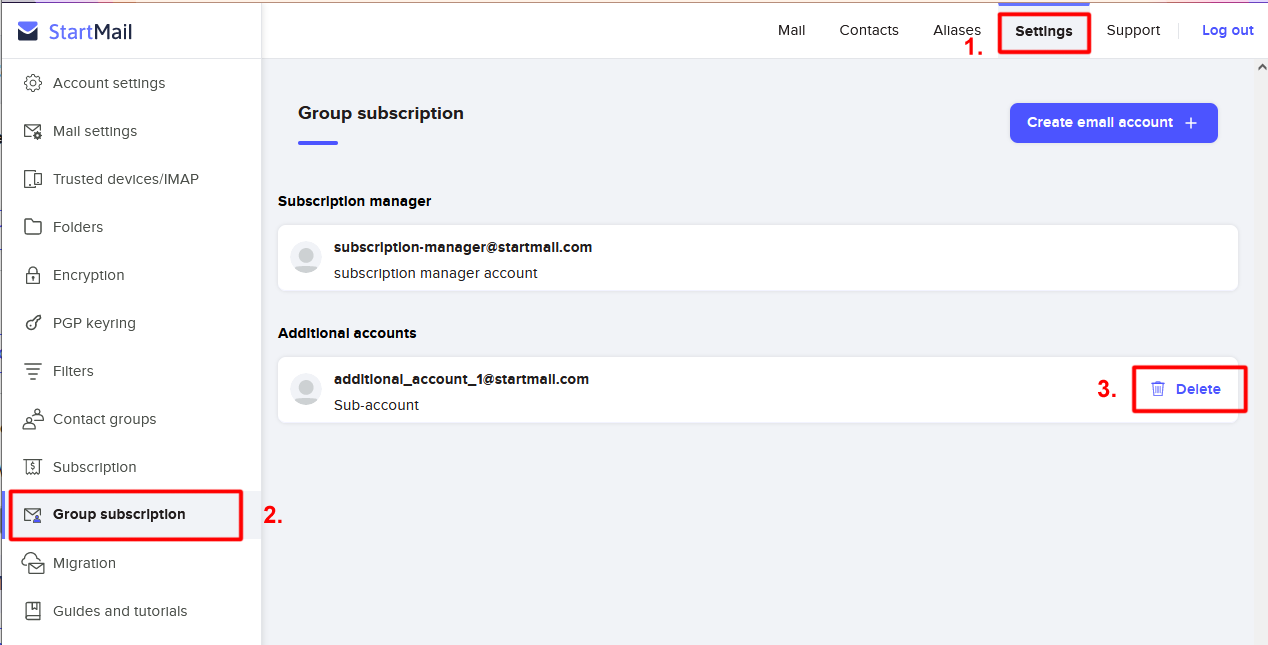
Task: Click the Guides and tutorials book icon
Action: [x=33, y=611]
